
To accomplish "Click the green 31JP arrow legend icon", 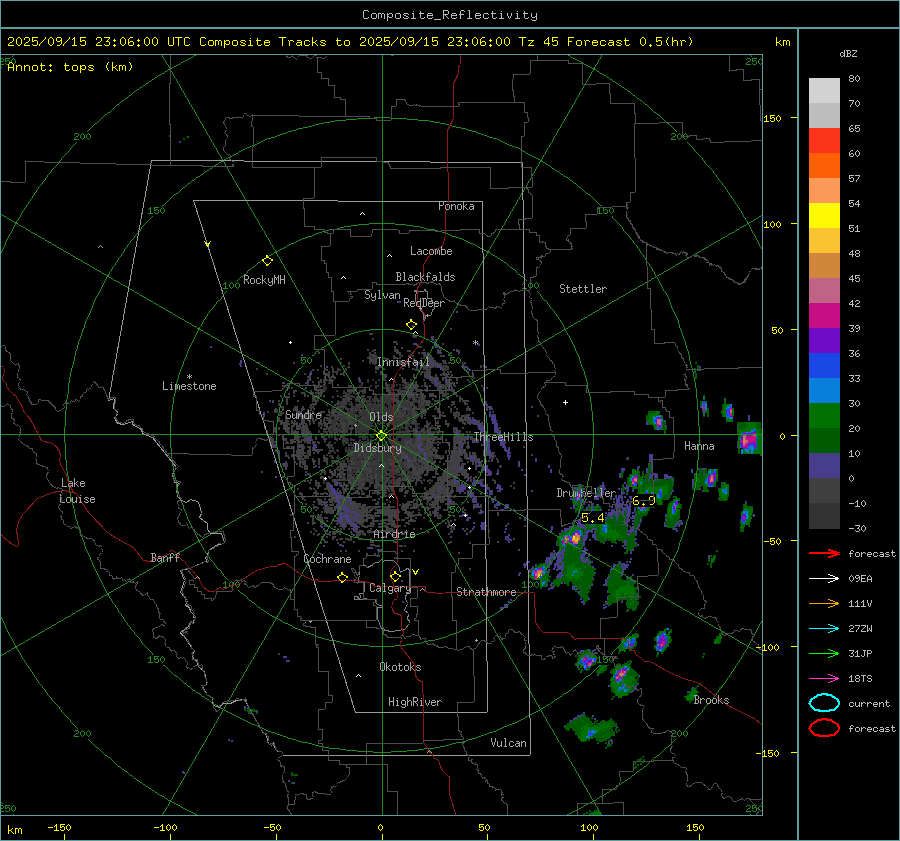I will click(x=824, y=653).
